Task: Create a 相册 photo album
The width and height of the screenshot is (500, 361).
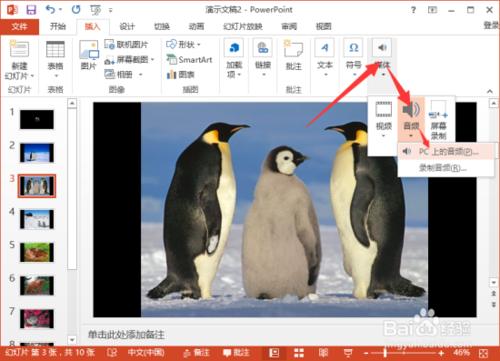Action: coord(123,74)
